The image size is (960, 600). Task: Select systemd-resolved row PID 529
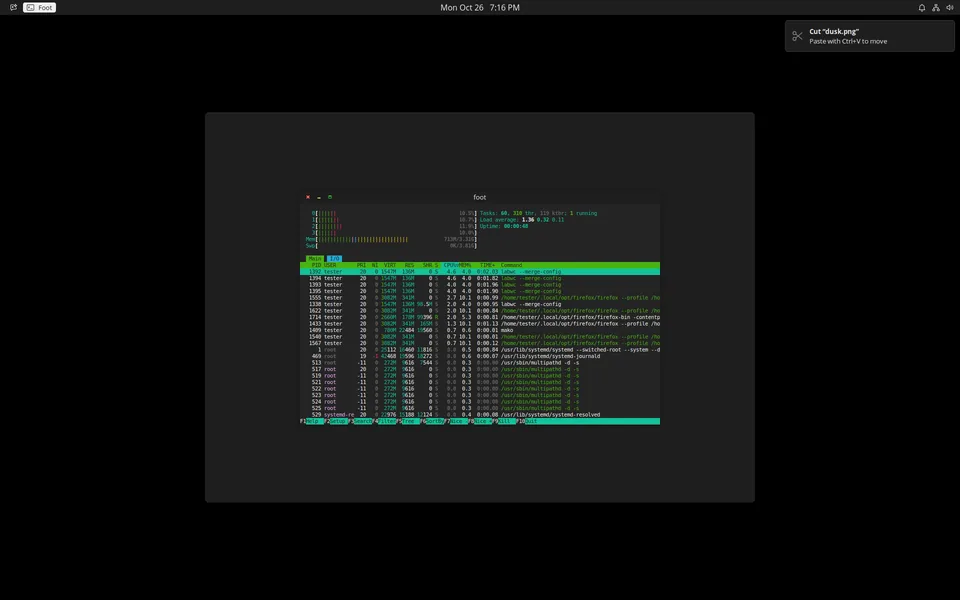(480, 414)
